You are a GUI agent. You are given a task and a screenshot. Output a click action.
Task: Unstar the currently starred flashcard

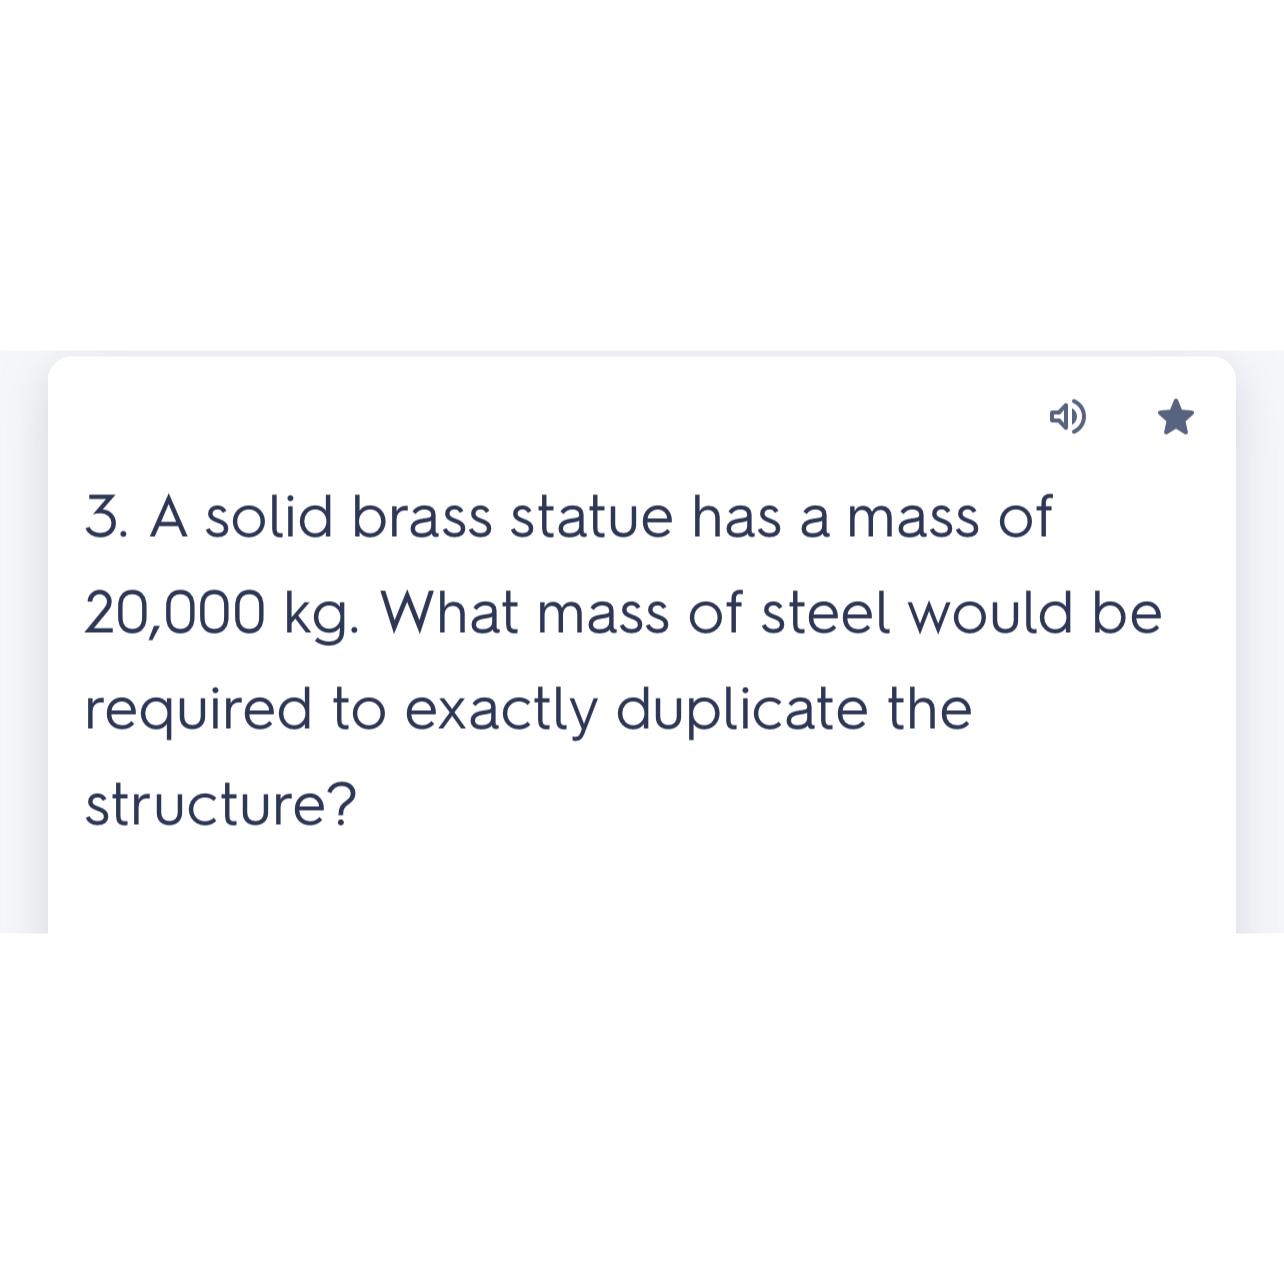coord(1174,417)
